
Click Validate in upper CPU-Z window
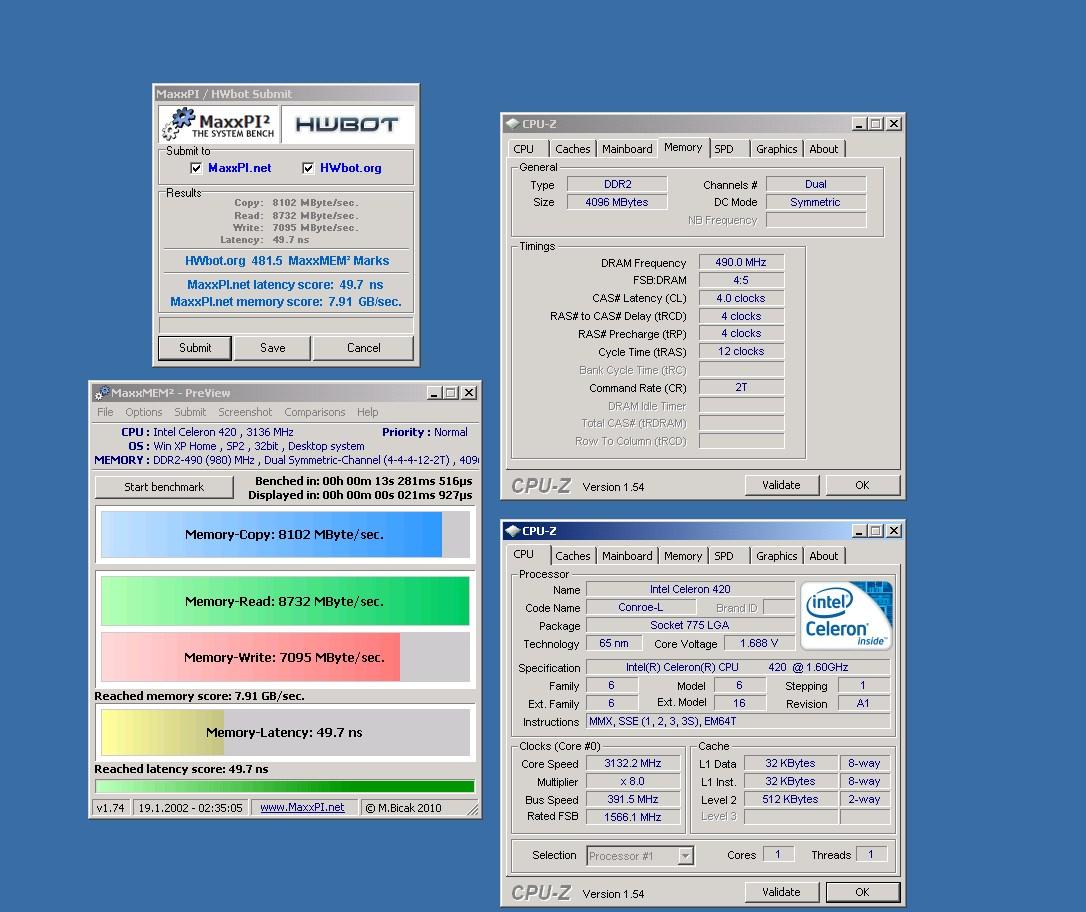point(781,485)
